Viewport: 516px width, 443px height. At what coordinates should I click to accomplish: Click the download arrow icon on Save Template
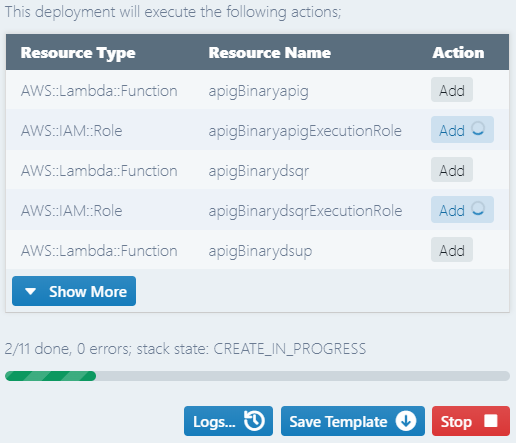click(406, 421)
